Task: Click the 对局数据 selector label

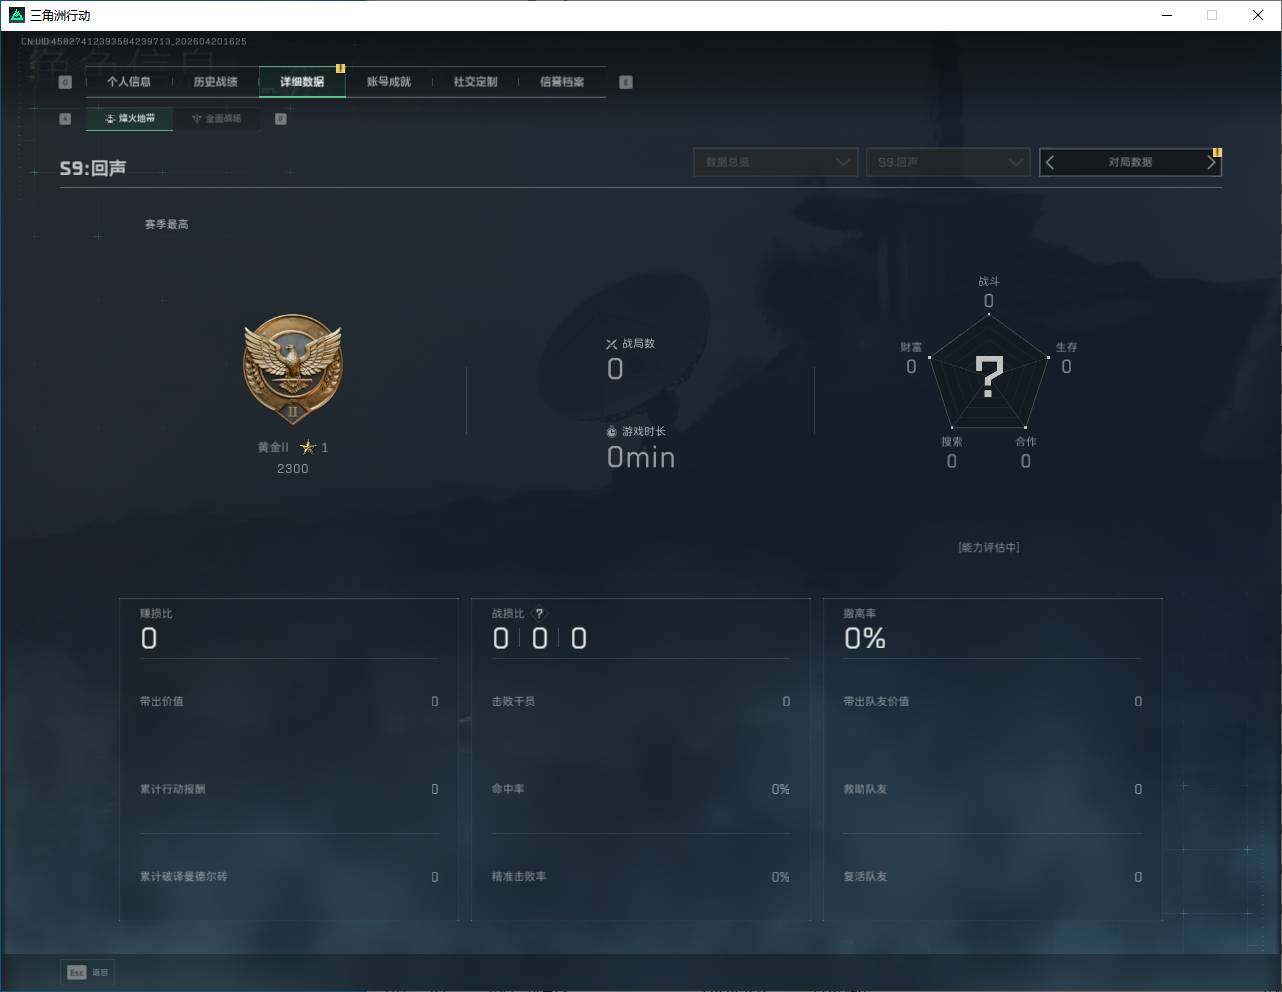Action: [x=1130, y=162]
